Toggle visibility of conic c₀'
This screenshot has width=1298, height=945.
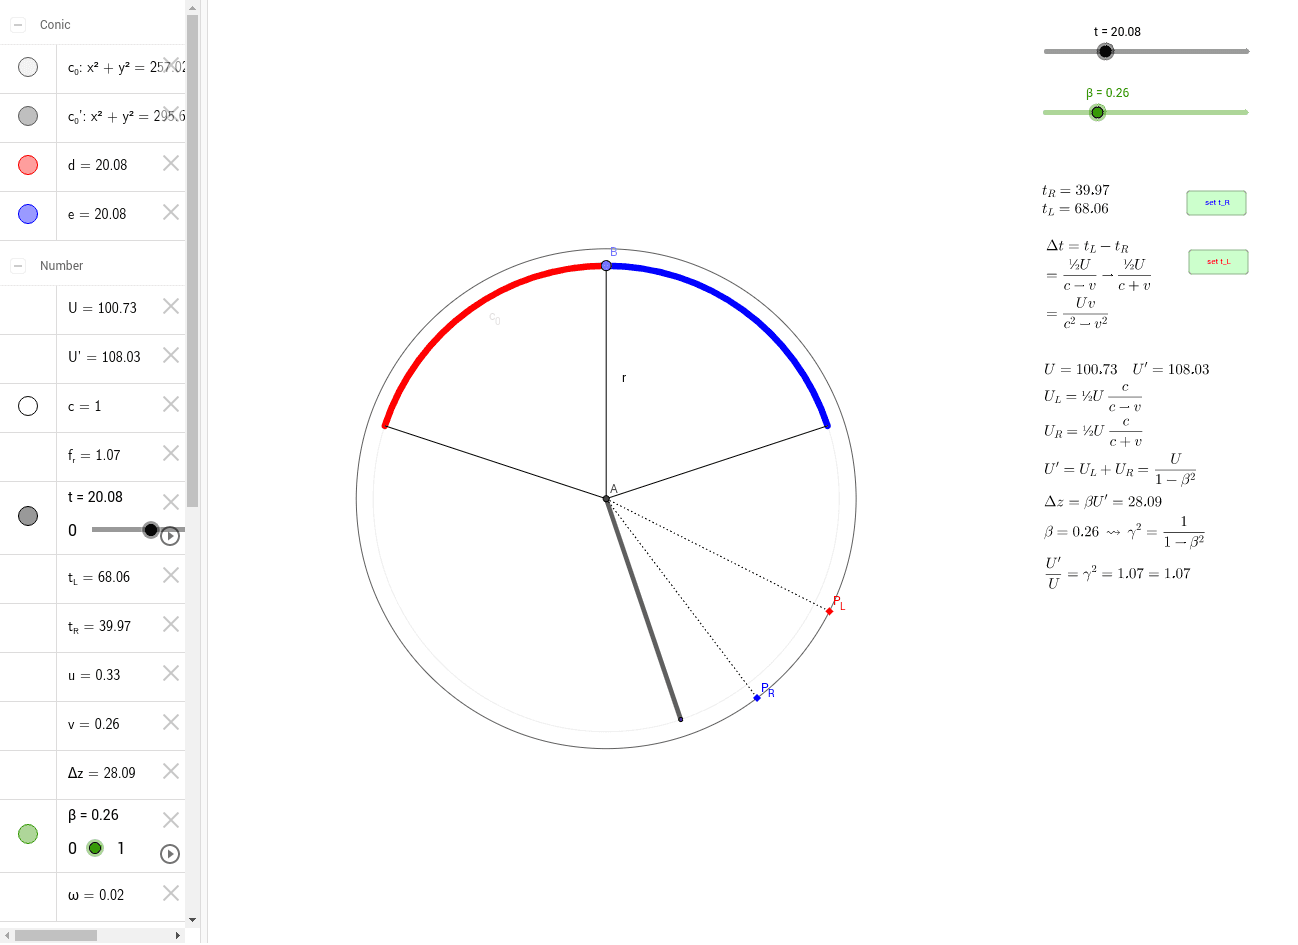click(x=28, y=116)
